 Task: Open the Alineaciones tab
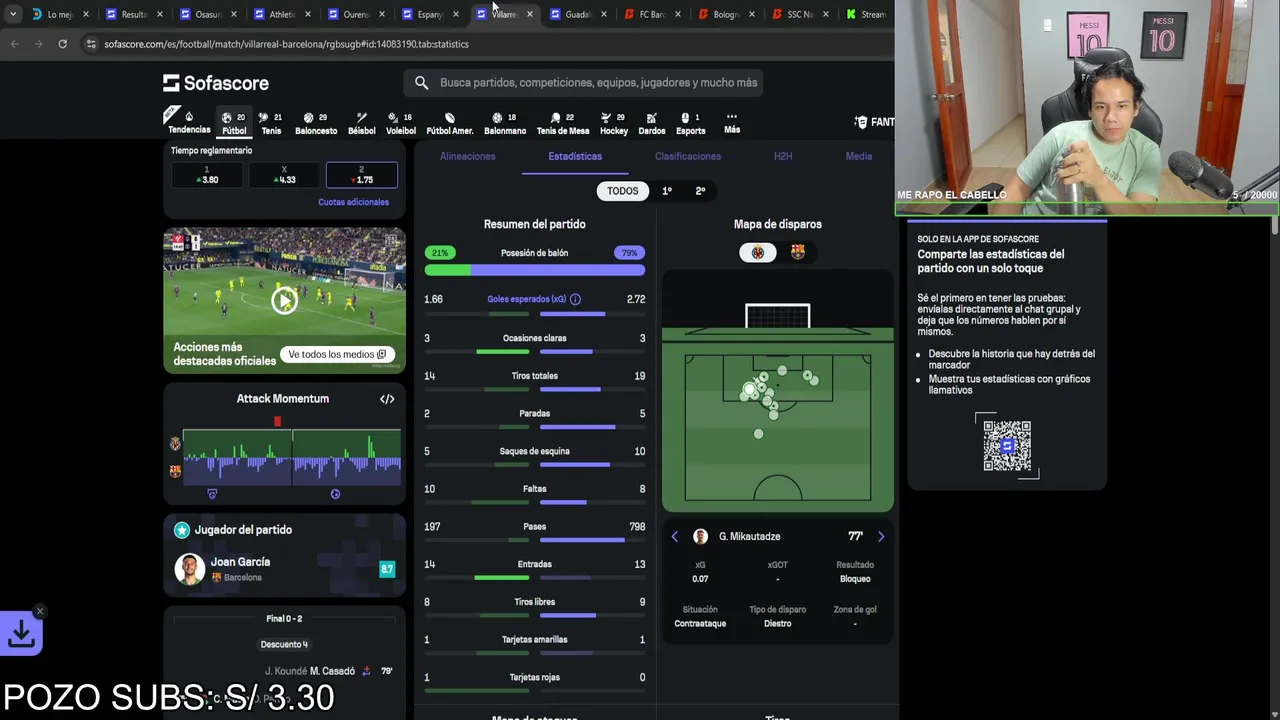(x=467, y=156)
